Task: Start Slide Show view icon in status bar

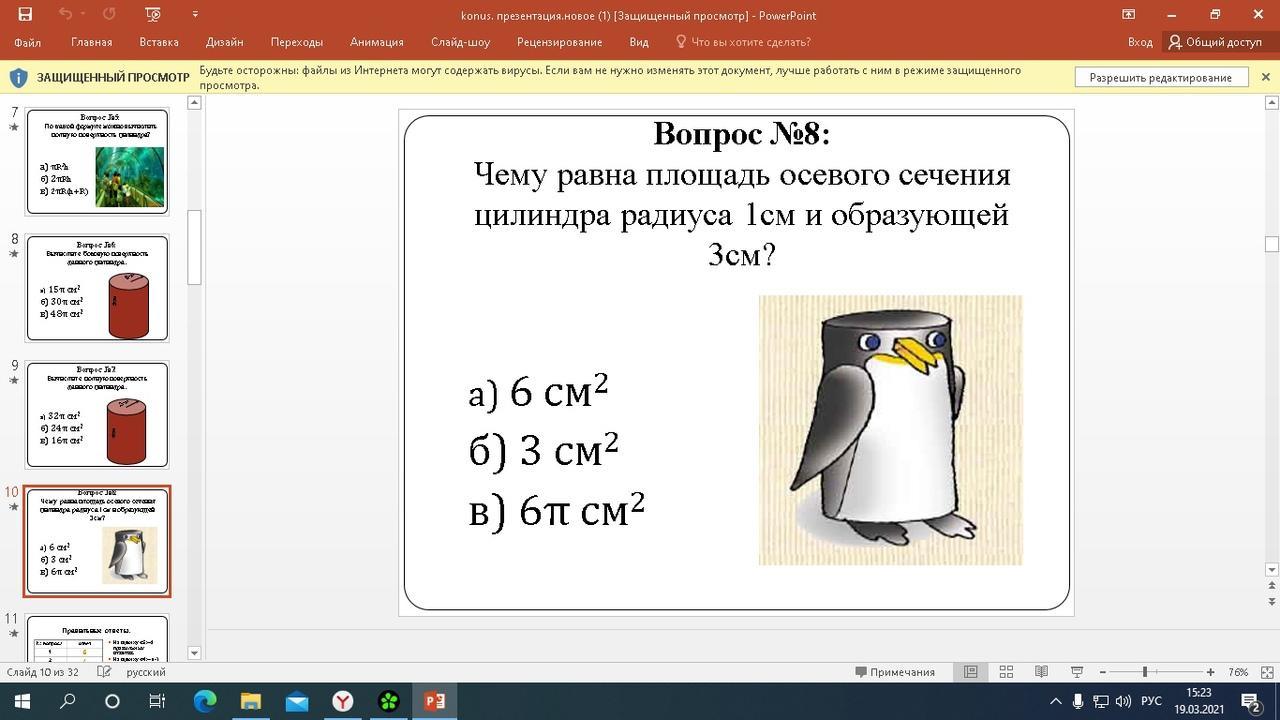Action: pos(1077,672)
